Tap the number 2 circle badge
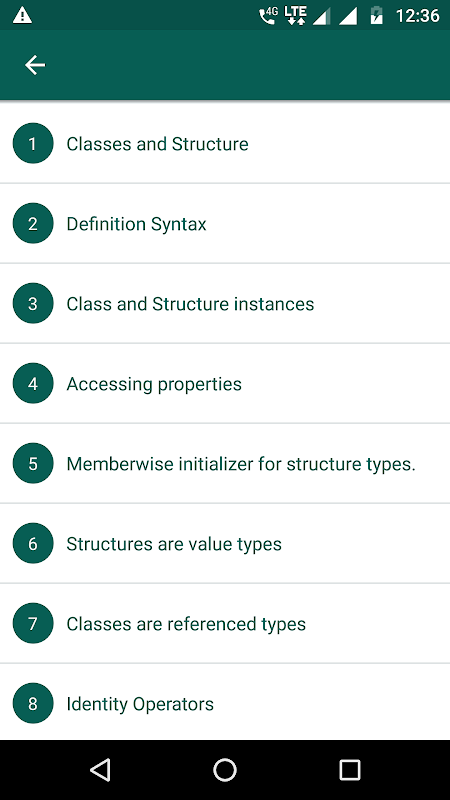This screenshot has width=450, height=800. point(33,223)
